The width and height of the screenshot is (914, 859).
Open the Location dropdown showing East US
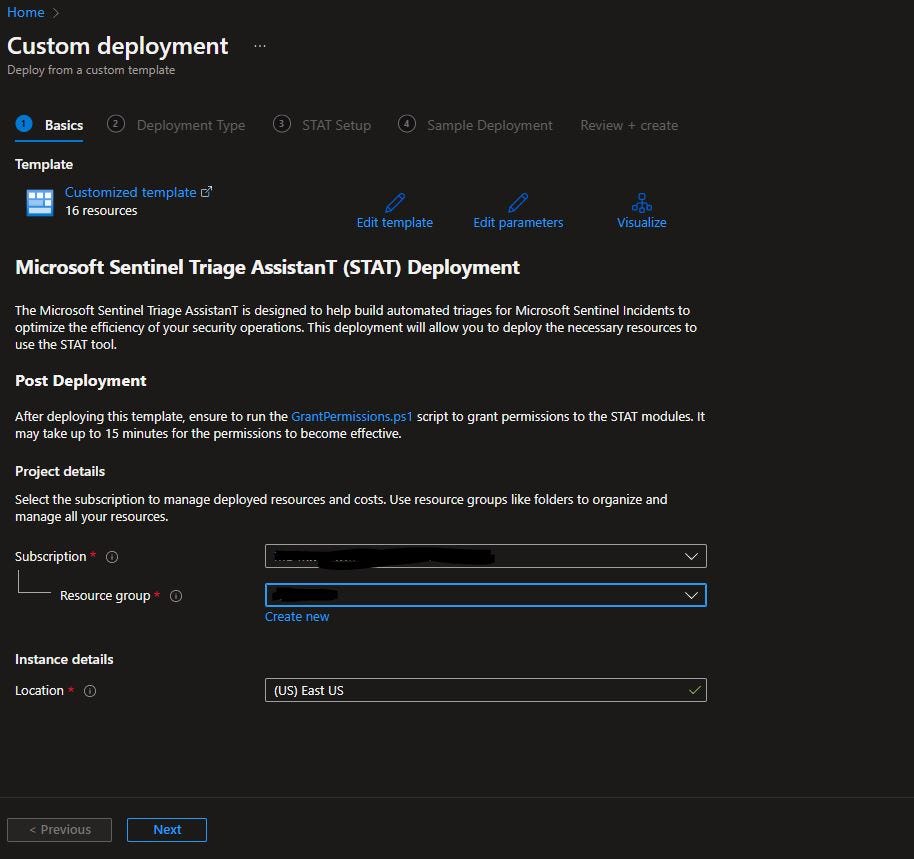[x=486, y=690]
